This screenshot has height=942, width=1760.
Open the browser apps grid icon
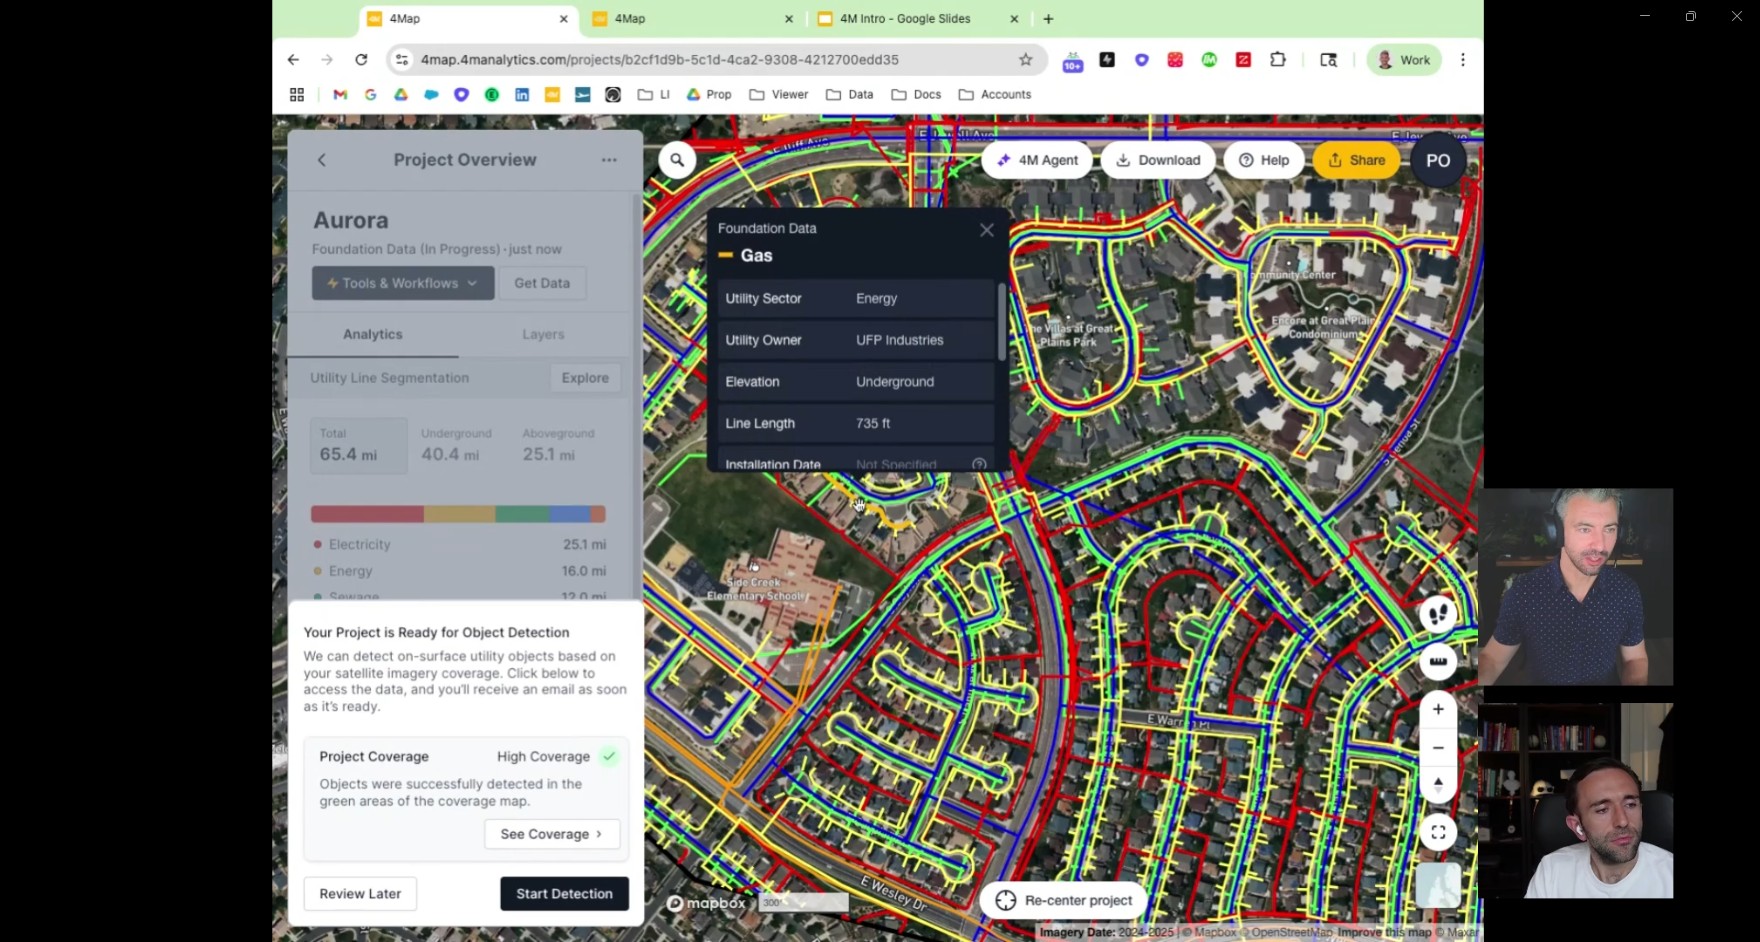(x=297, y=95)
